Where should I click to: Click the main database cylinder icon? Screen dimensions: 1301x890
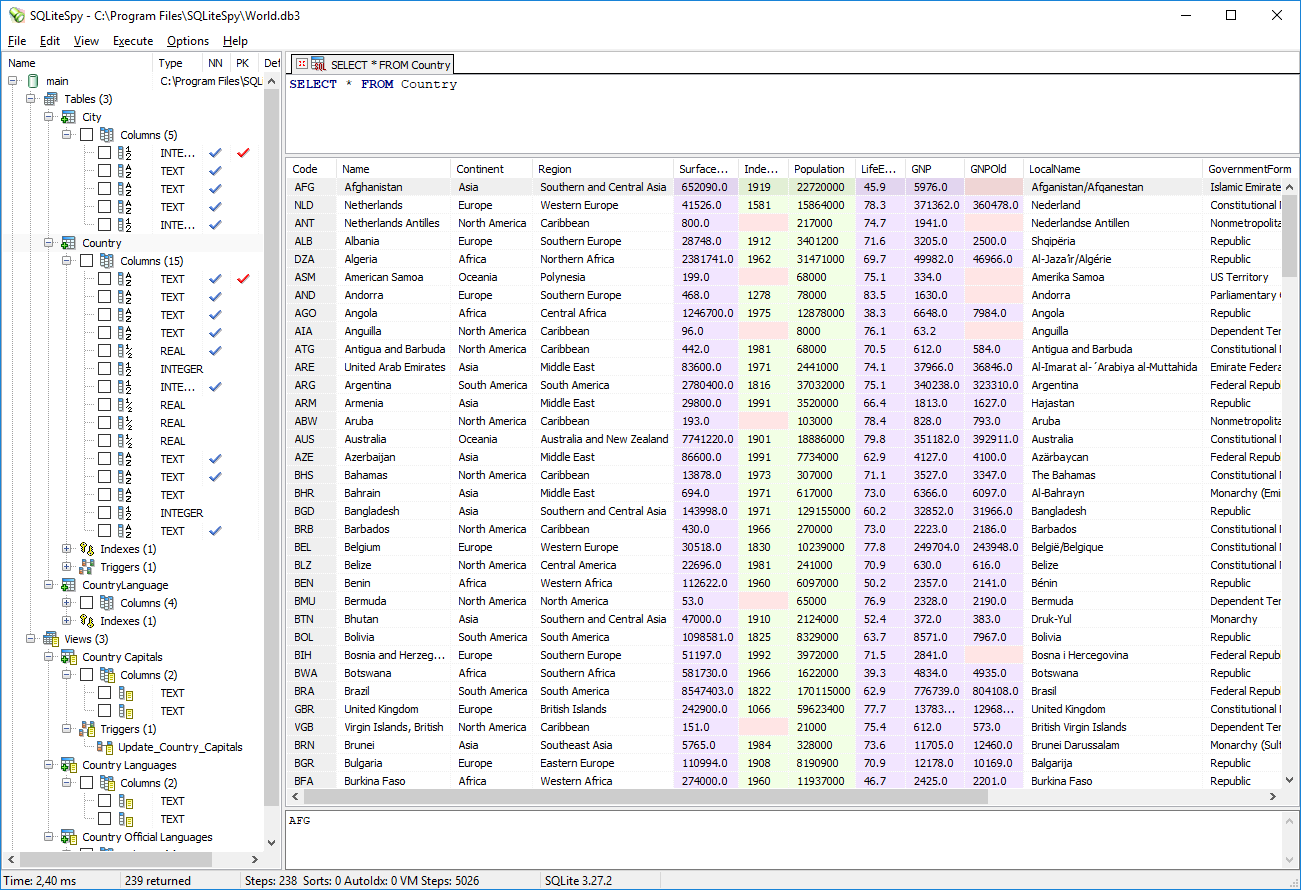coord(33,81)
